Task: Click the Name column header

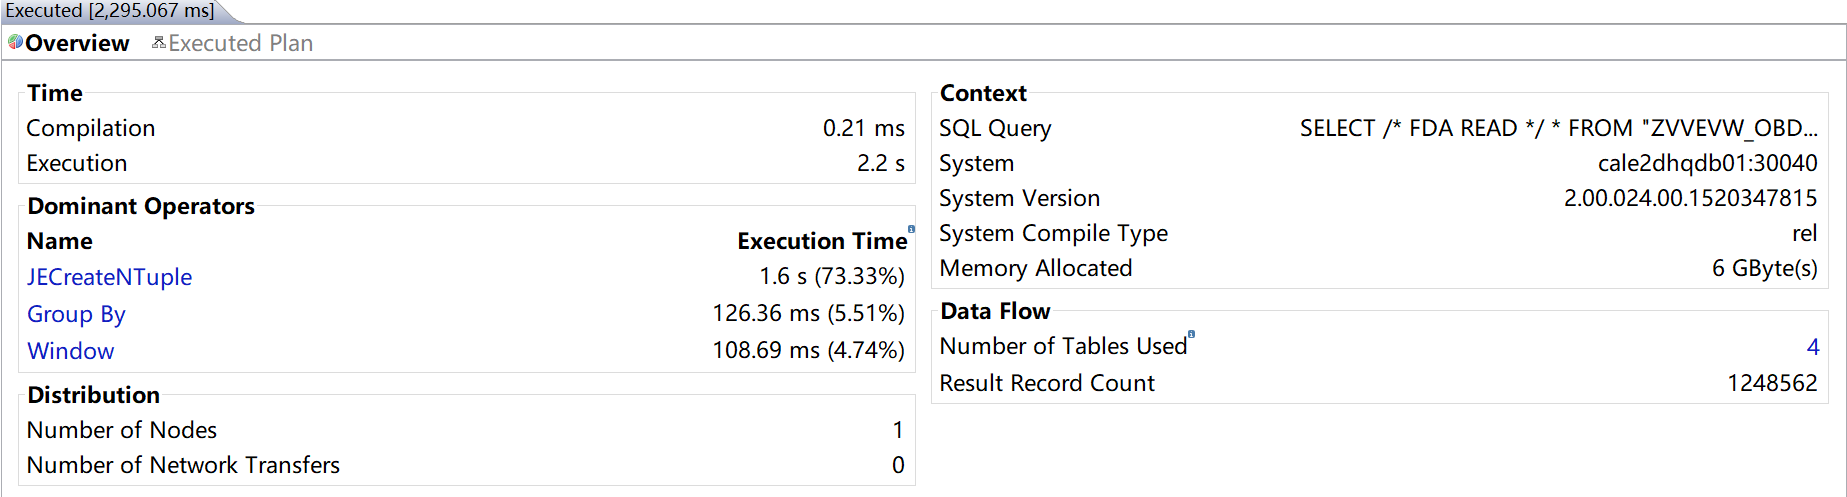Action: [x=60, y=241]
